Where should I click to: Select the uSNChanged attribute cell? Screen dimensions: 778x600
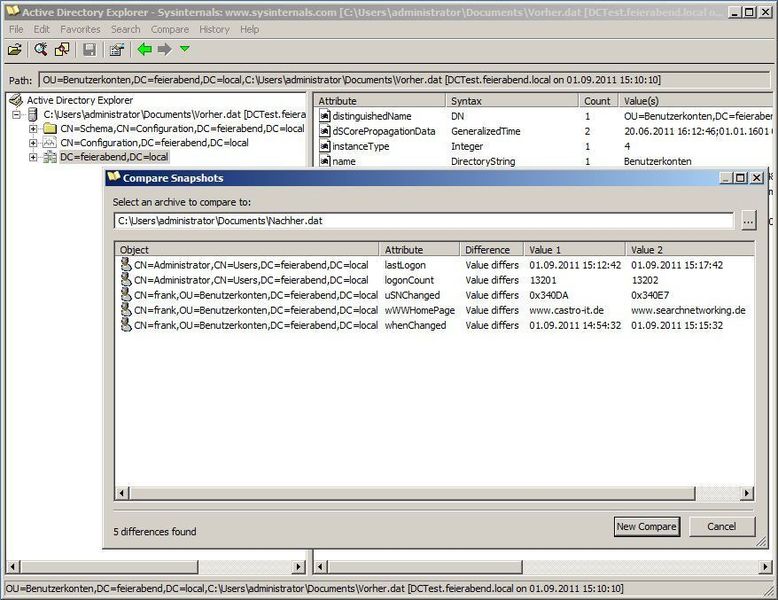coord(412,295)
